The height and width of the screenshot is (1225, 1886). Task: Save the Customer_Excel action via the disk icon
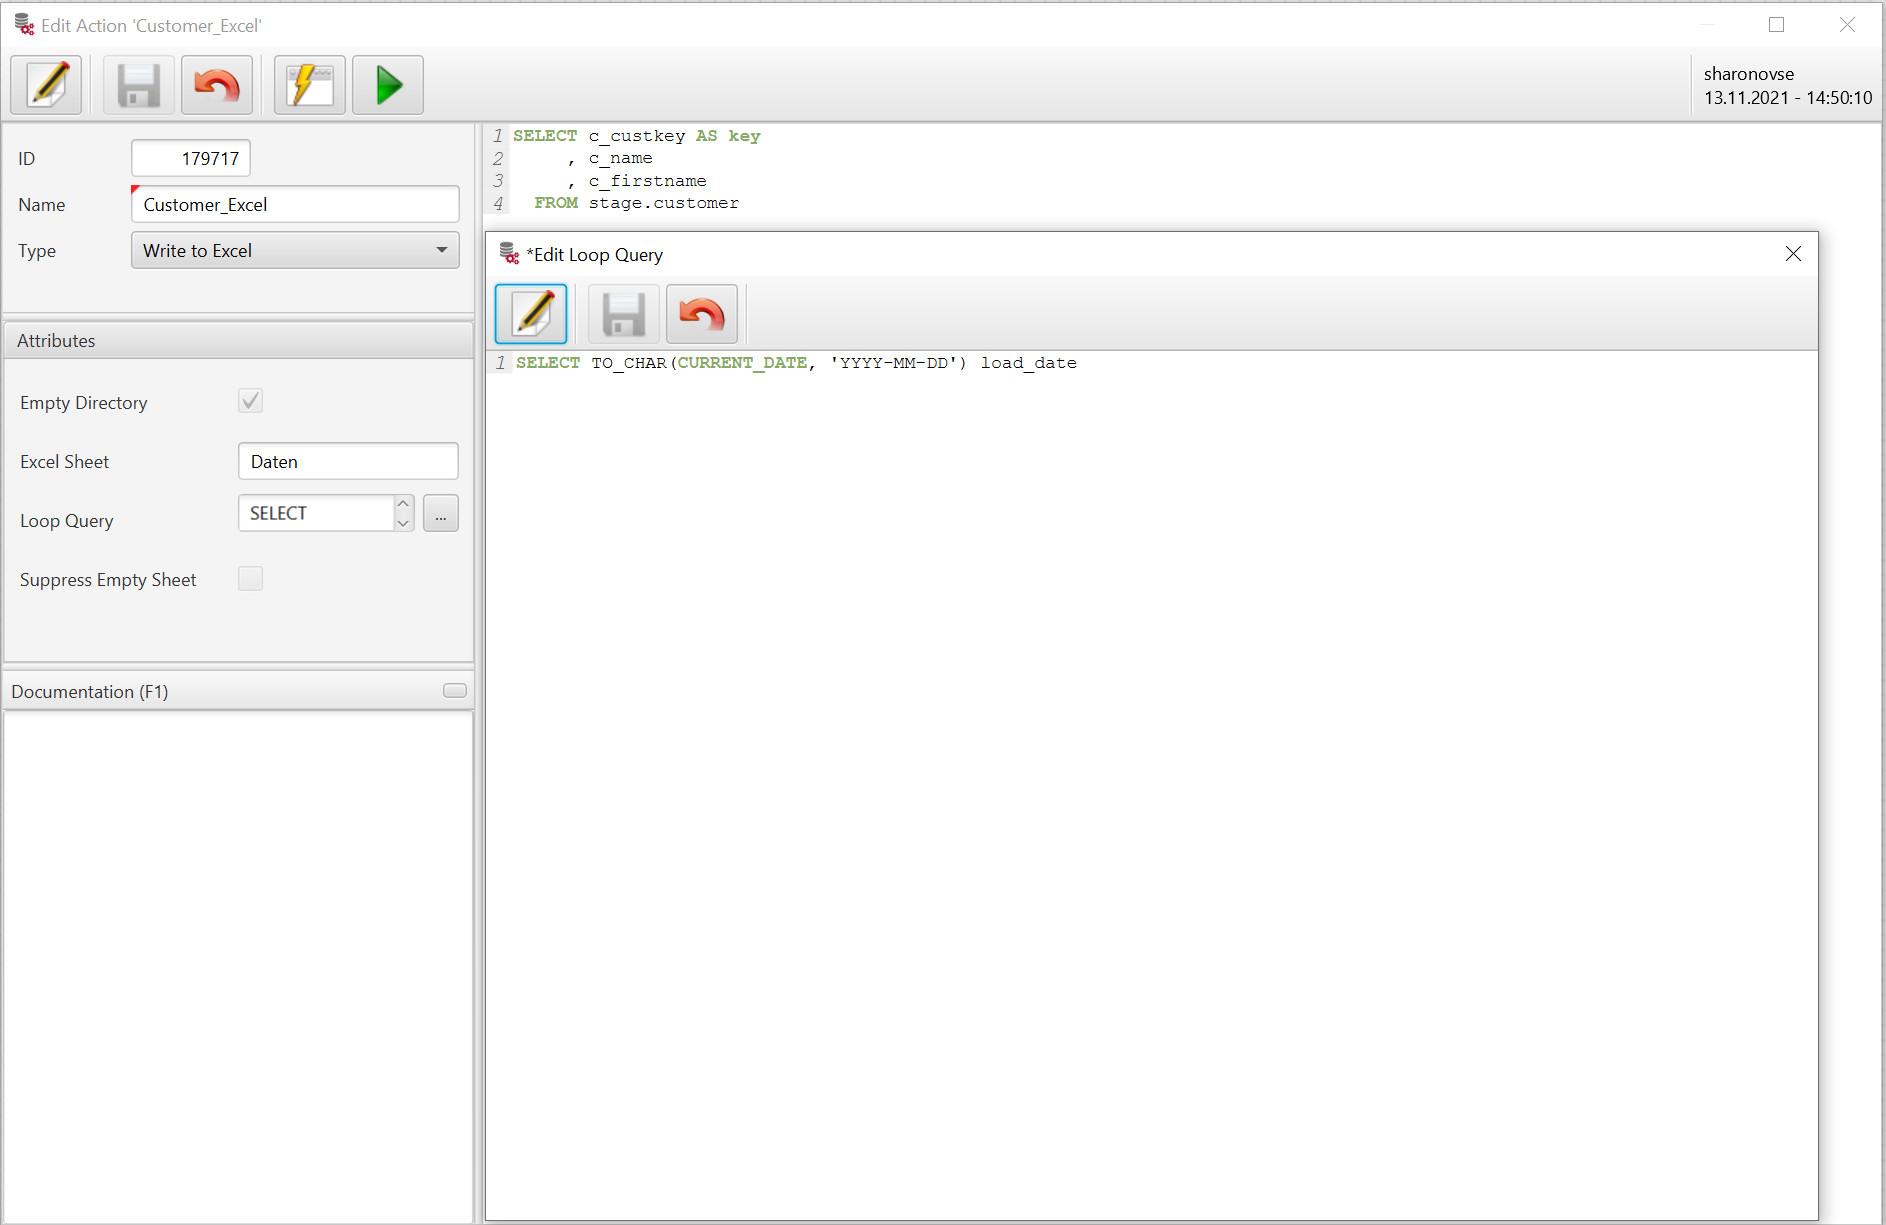point(138,85)
